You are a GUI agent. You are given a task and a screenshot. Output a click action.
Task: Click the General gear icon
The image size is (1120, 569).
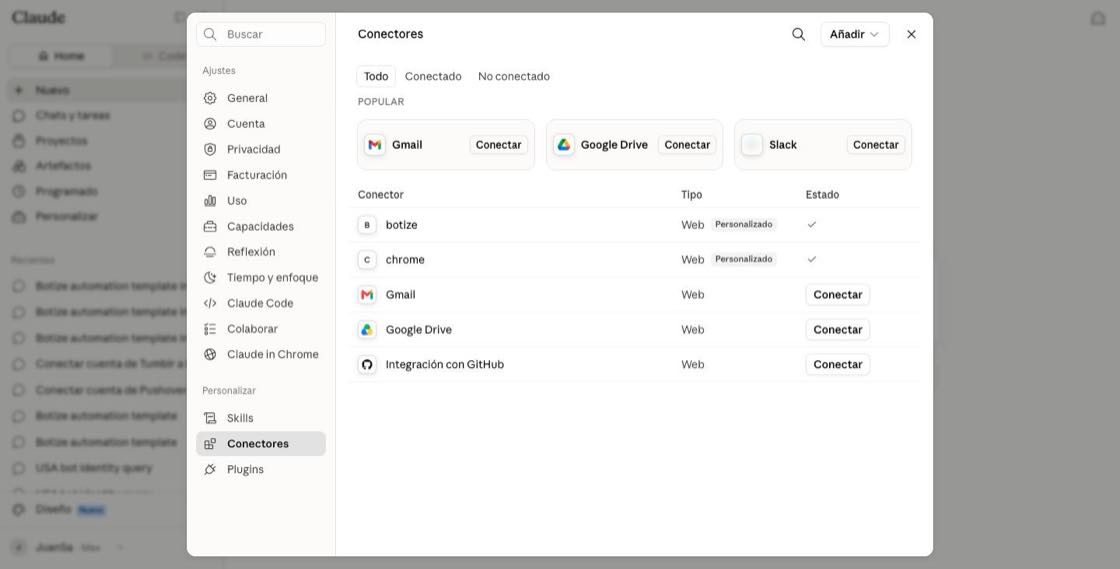click(x=210, y=98)
